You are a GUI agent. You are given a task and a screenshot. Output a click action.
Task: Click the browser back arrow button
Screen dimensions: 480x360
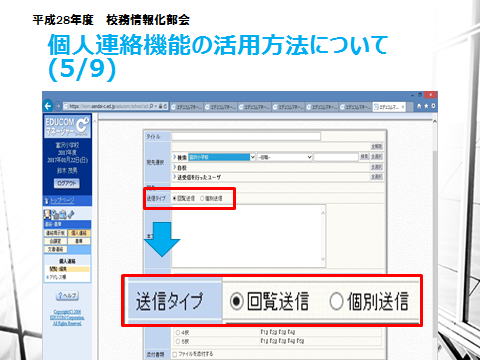(48, 106)
